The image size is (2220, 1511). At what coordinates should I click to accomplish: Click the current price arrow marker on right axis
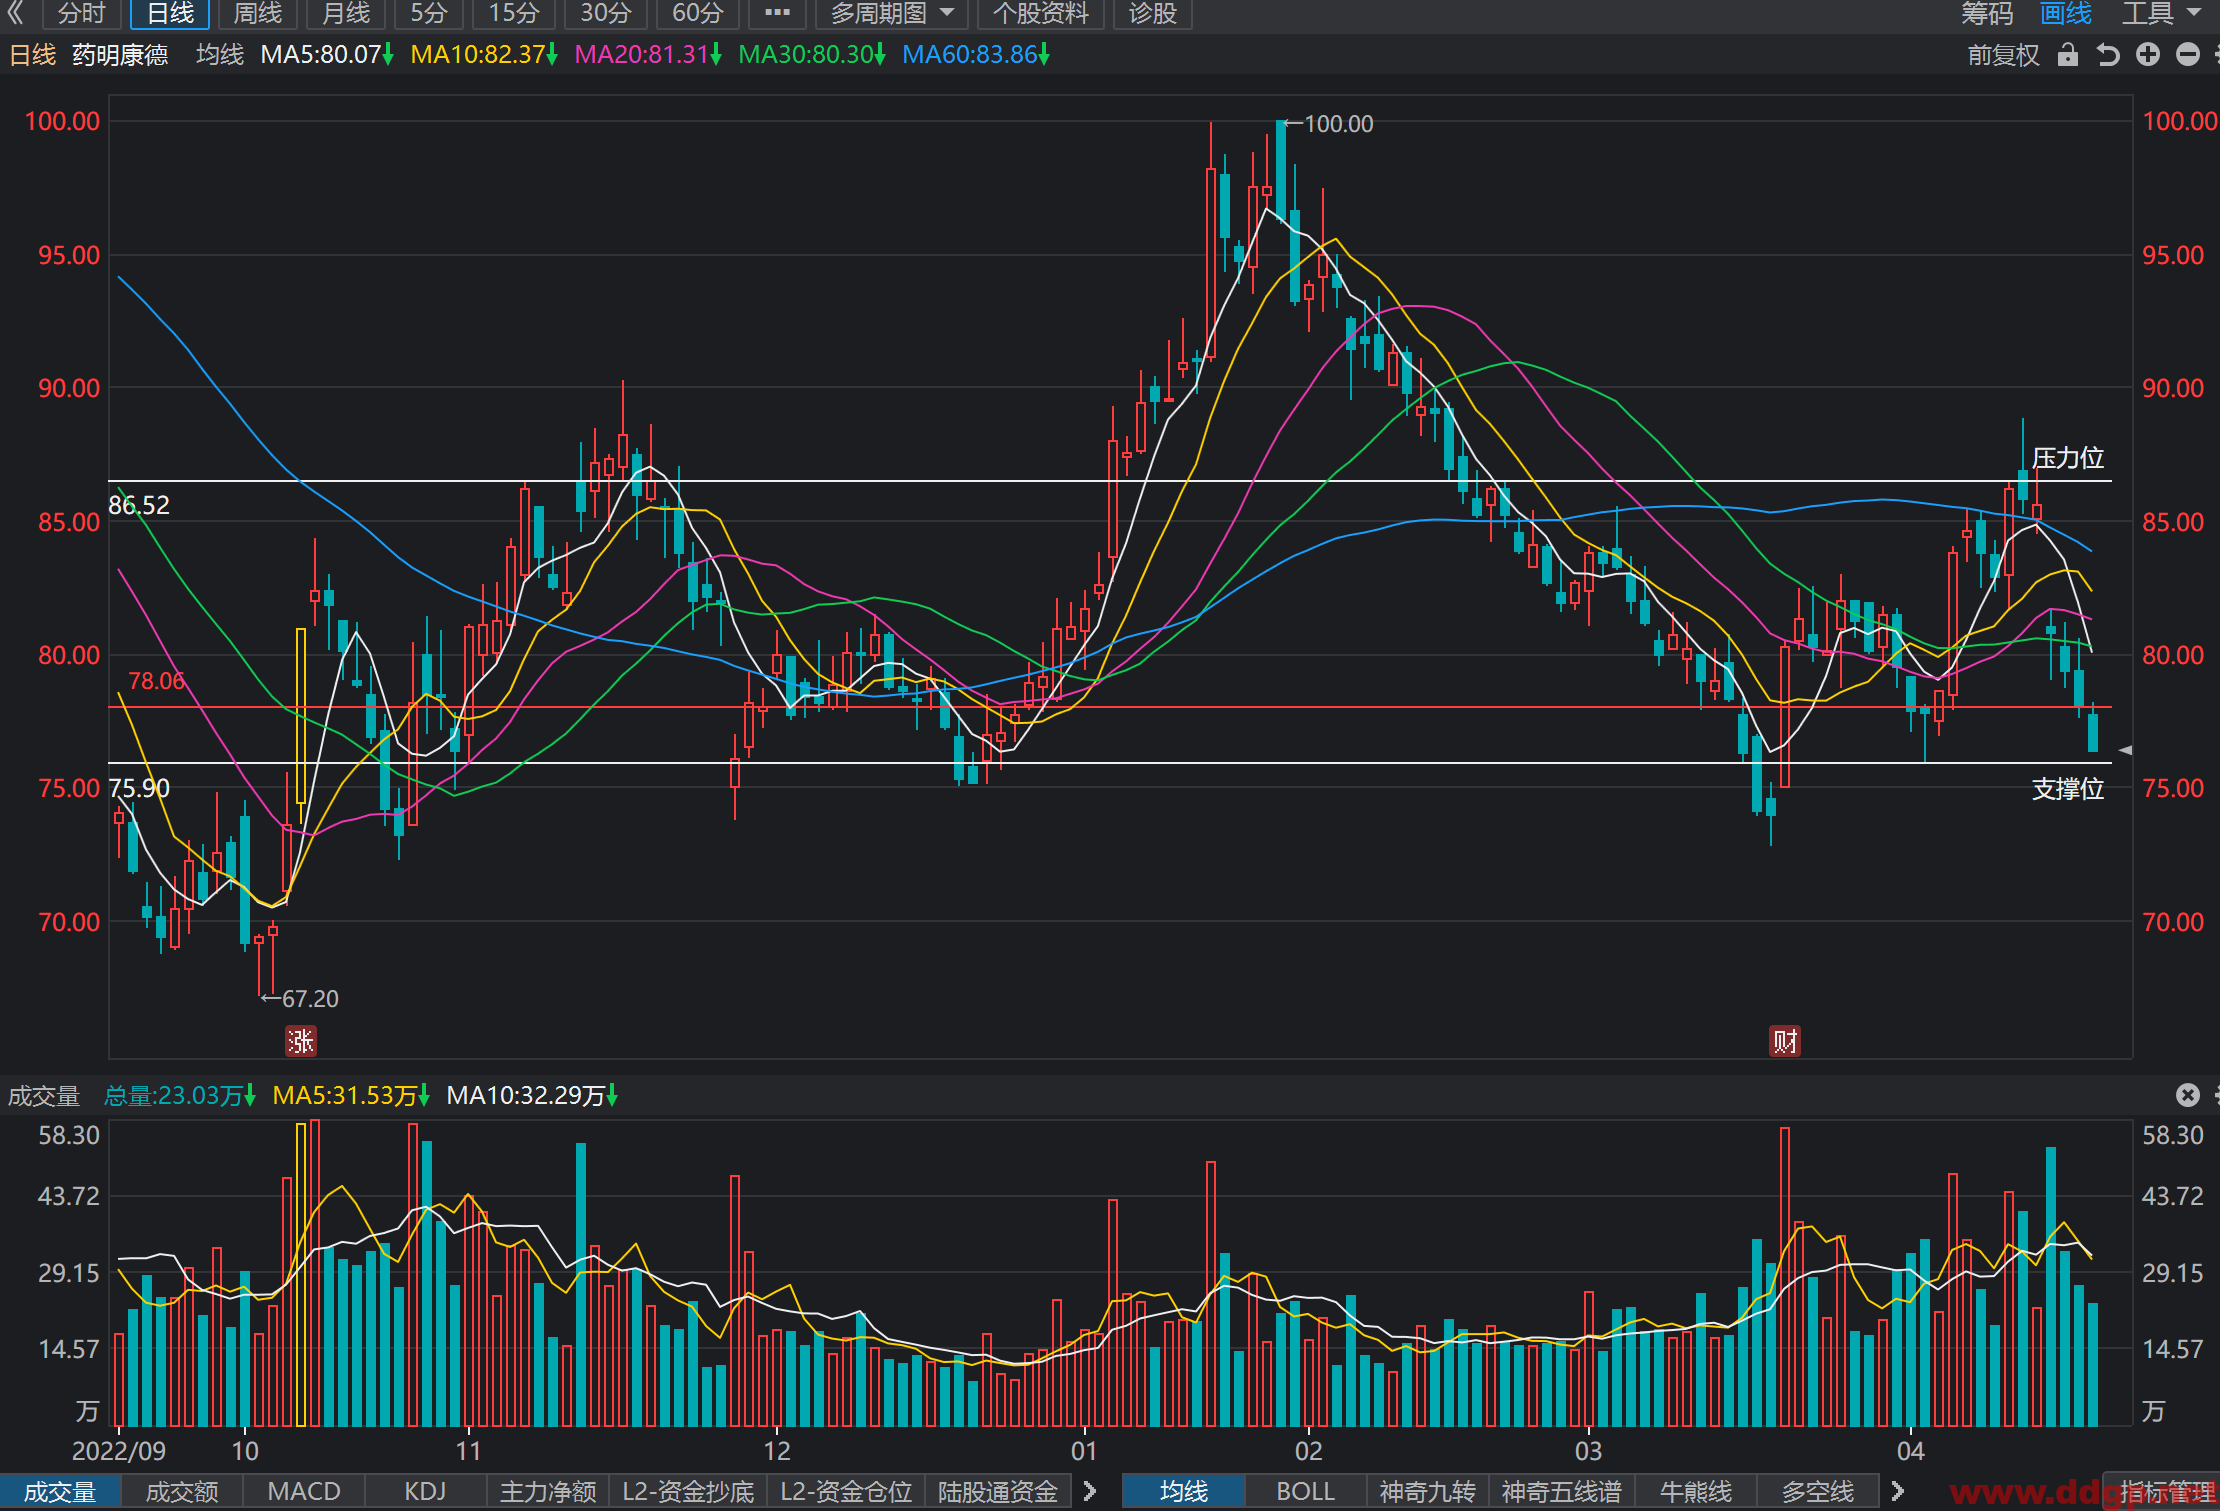coord(2125,750)
